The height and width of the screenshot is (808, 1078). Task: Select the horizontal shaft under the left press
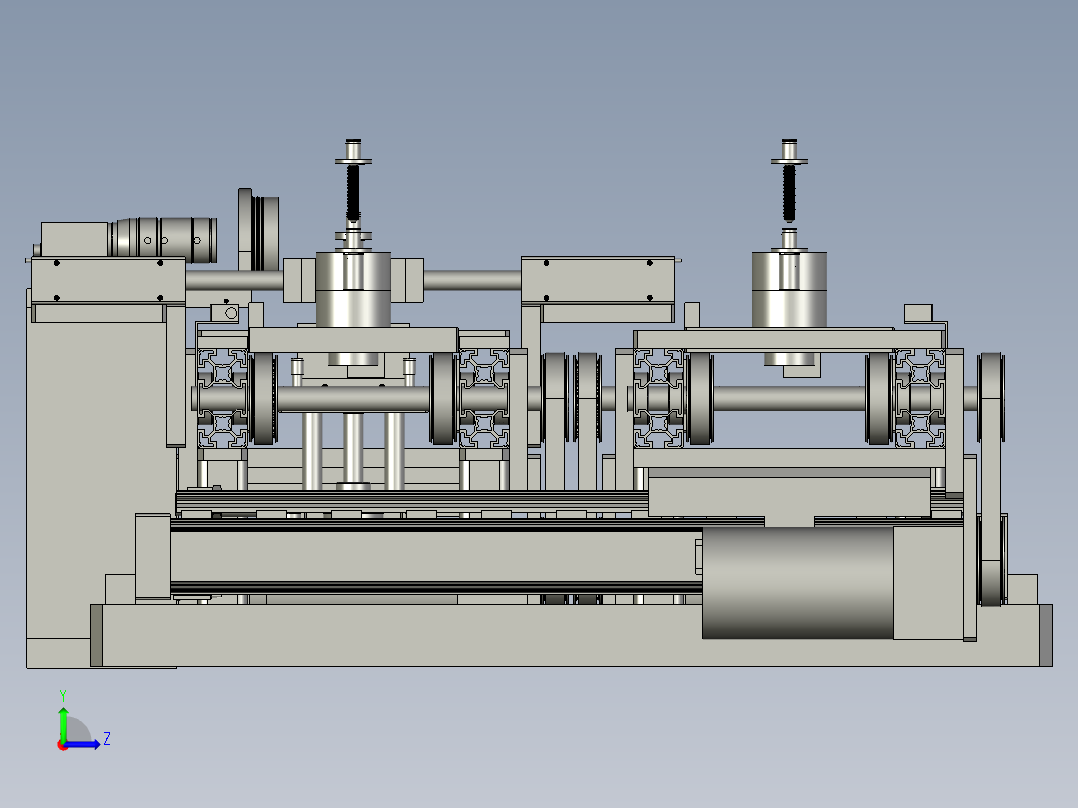(x=353, y=399)
